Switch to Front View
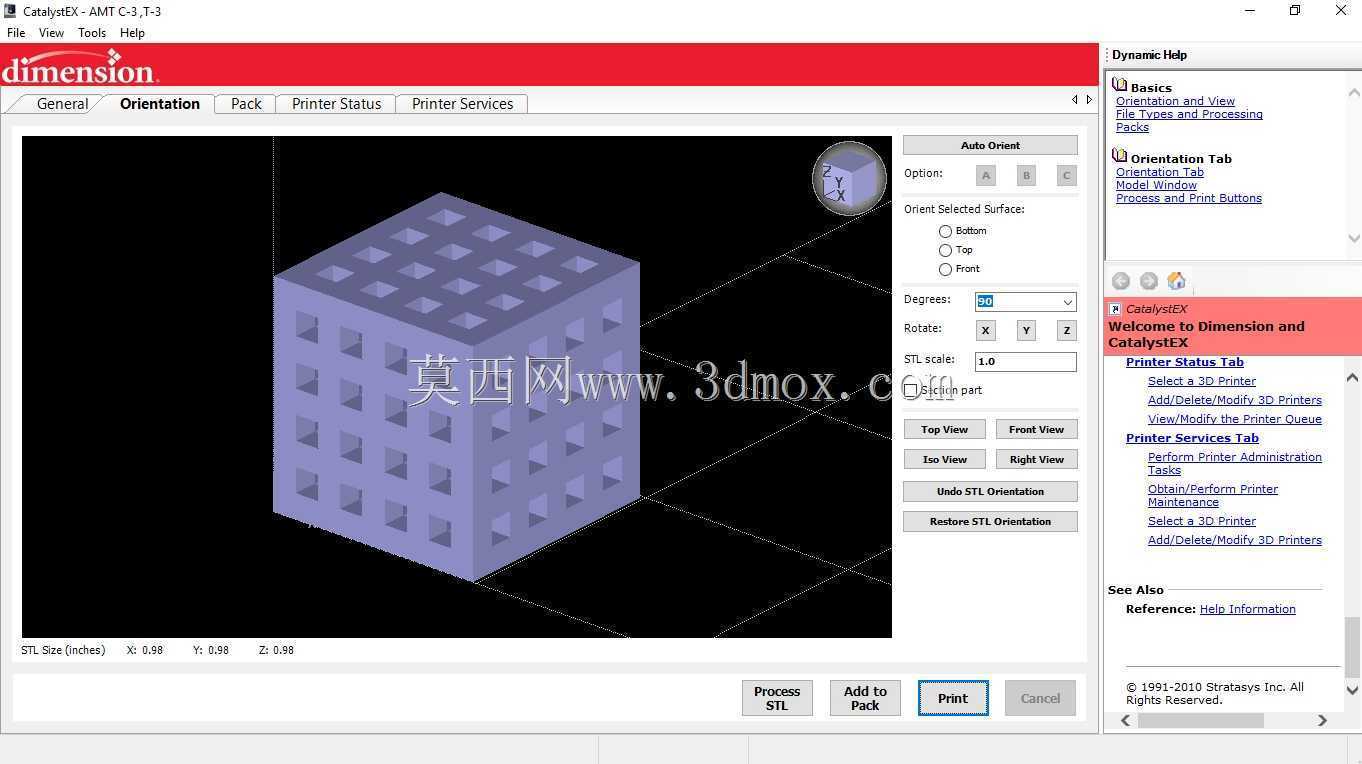Image resolution: width=1362 pixels, height=764 pixels. coord(1036,429)
